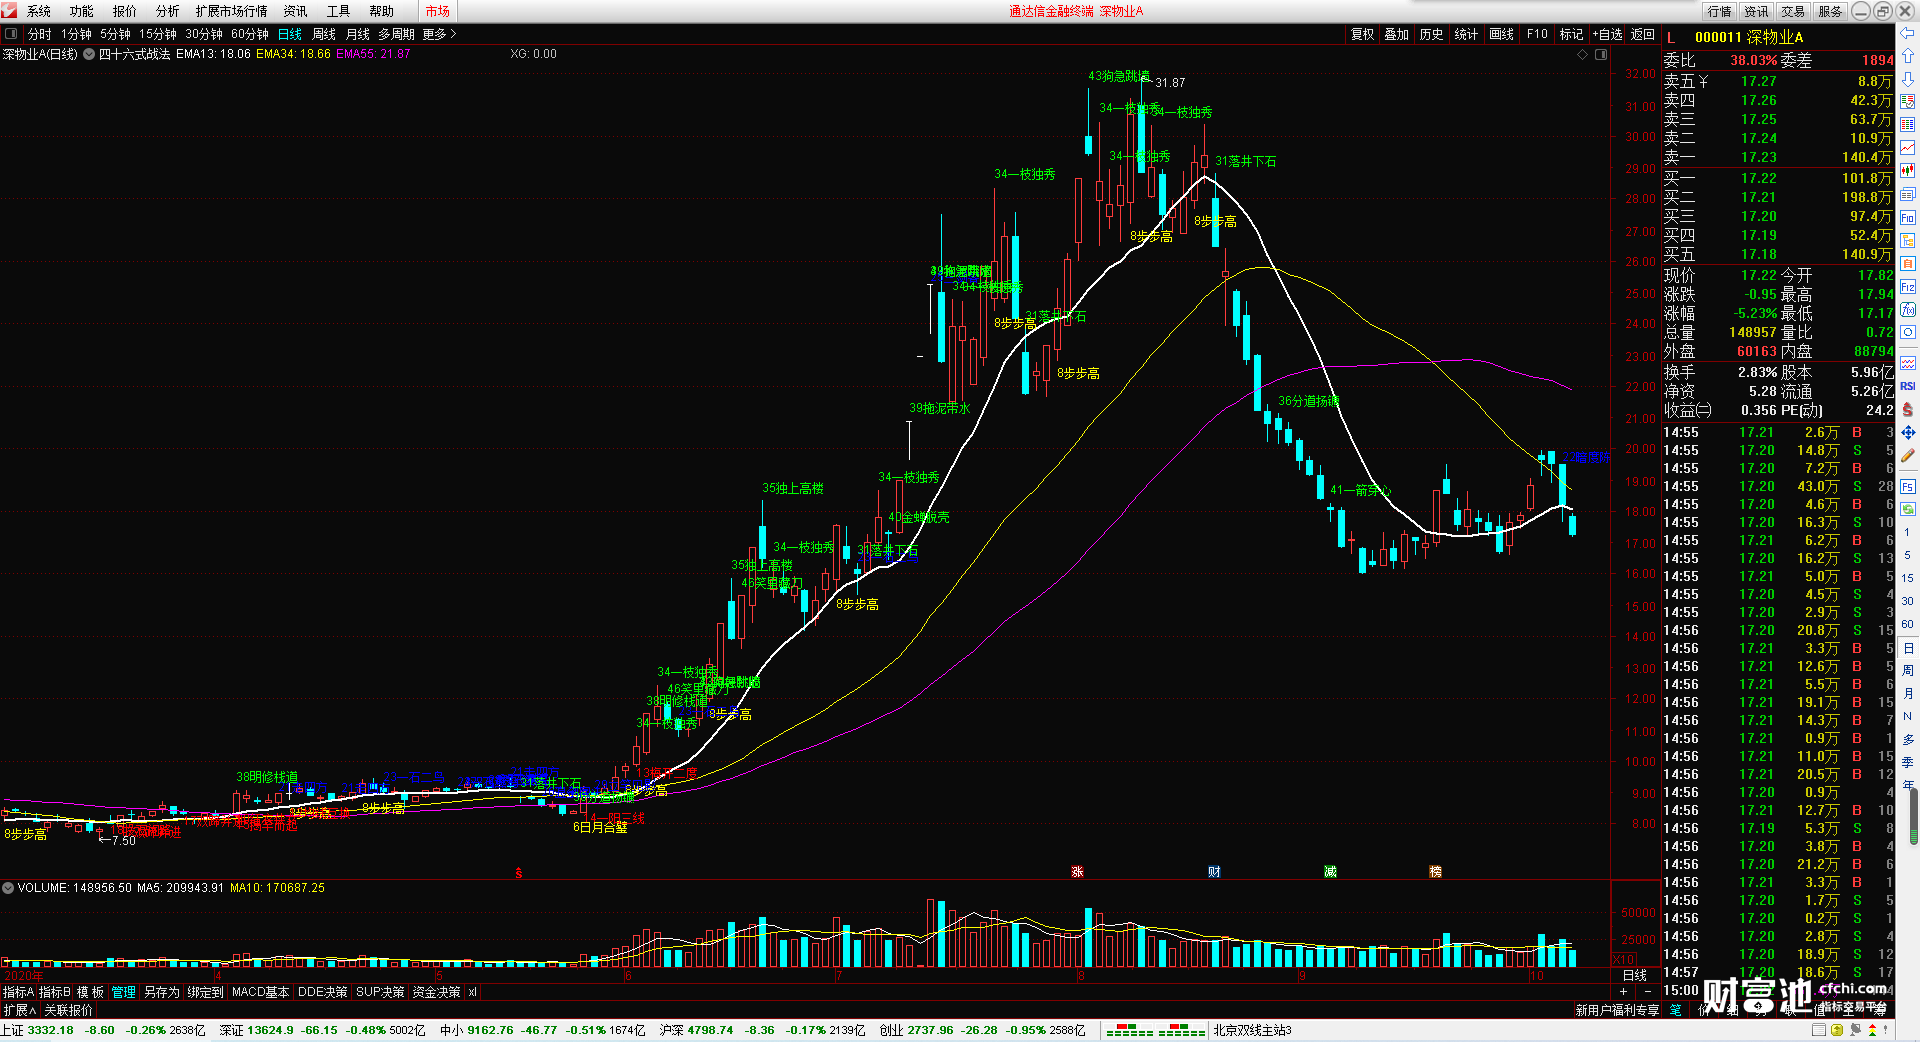This screenshot has height=1042, width=1920.
Task: Select the MACD基本 tab
Action: click(260, 992)
